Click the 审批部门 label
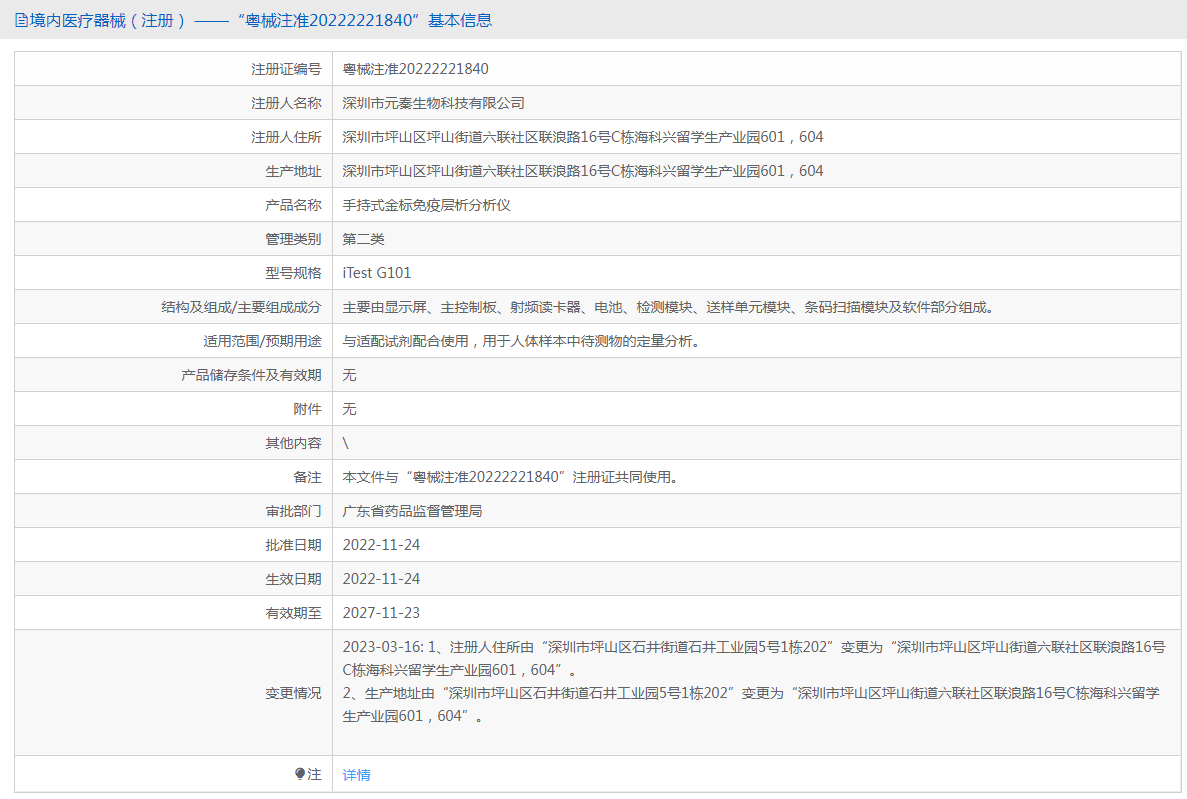The height and width of the screenshot is (799, 1187). 293,511
